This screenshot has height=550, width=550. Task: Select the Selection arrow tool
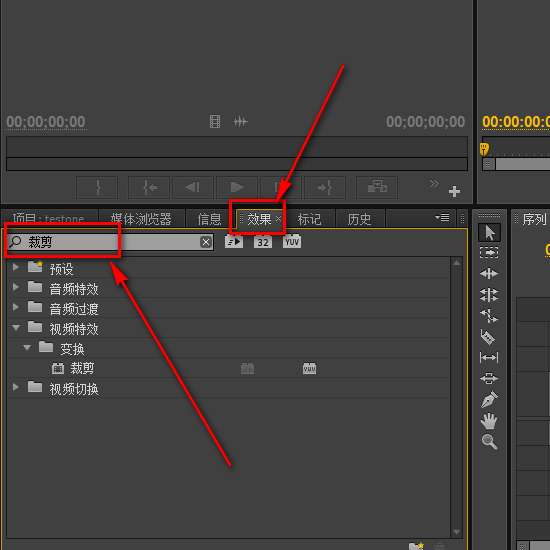(x=489, y=233)
